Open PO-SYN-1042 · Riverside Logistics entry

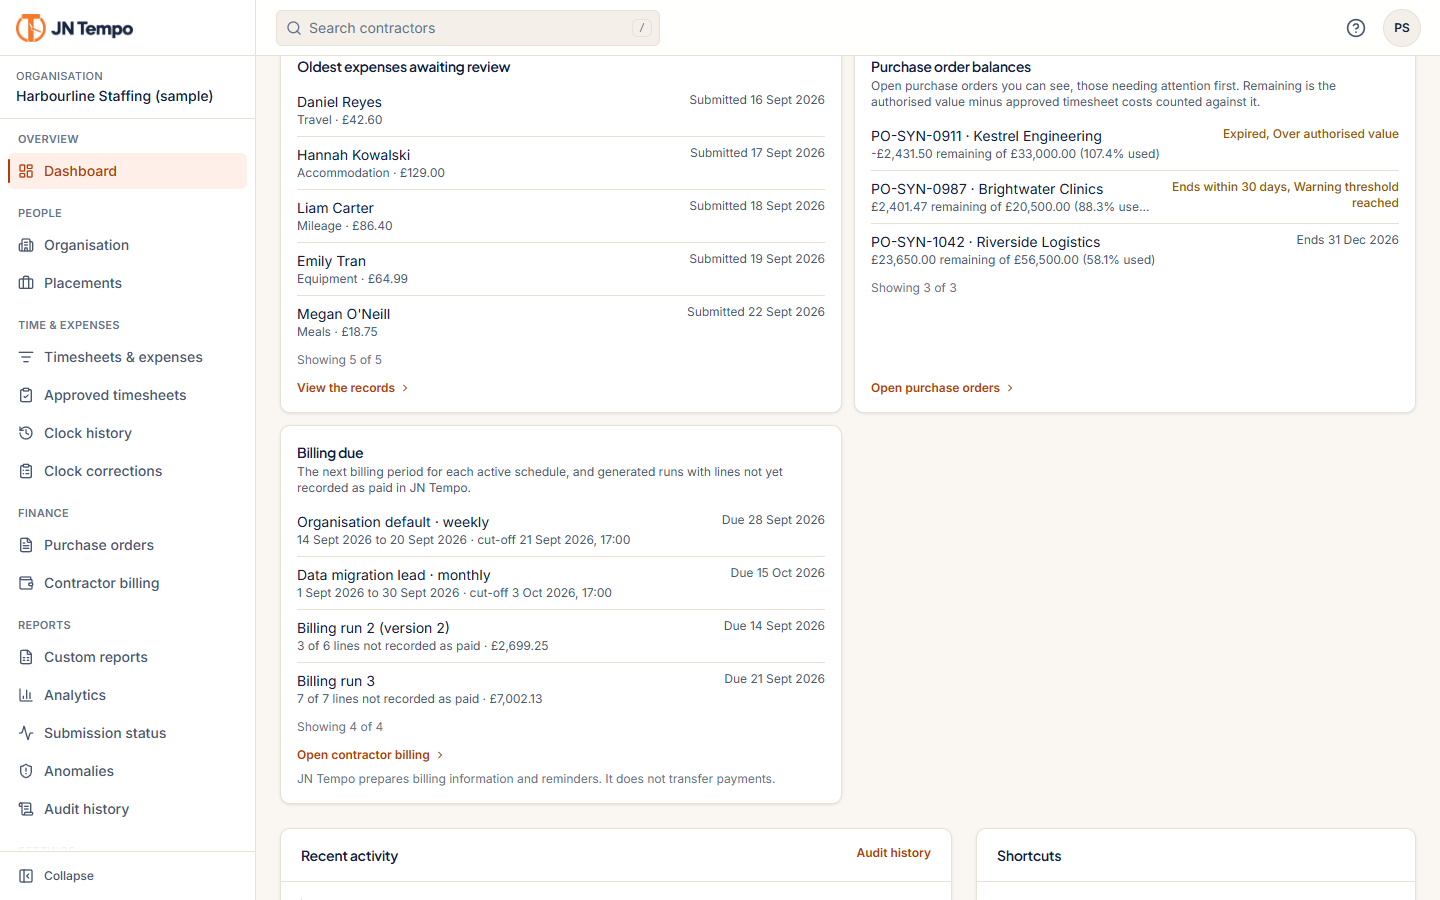click(1135, 250)
